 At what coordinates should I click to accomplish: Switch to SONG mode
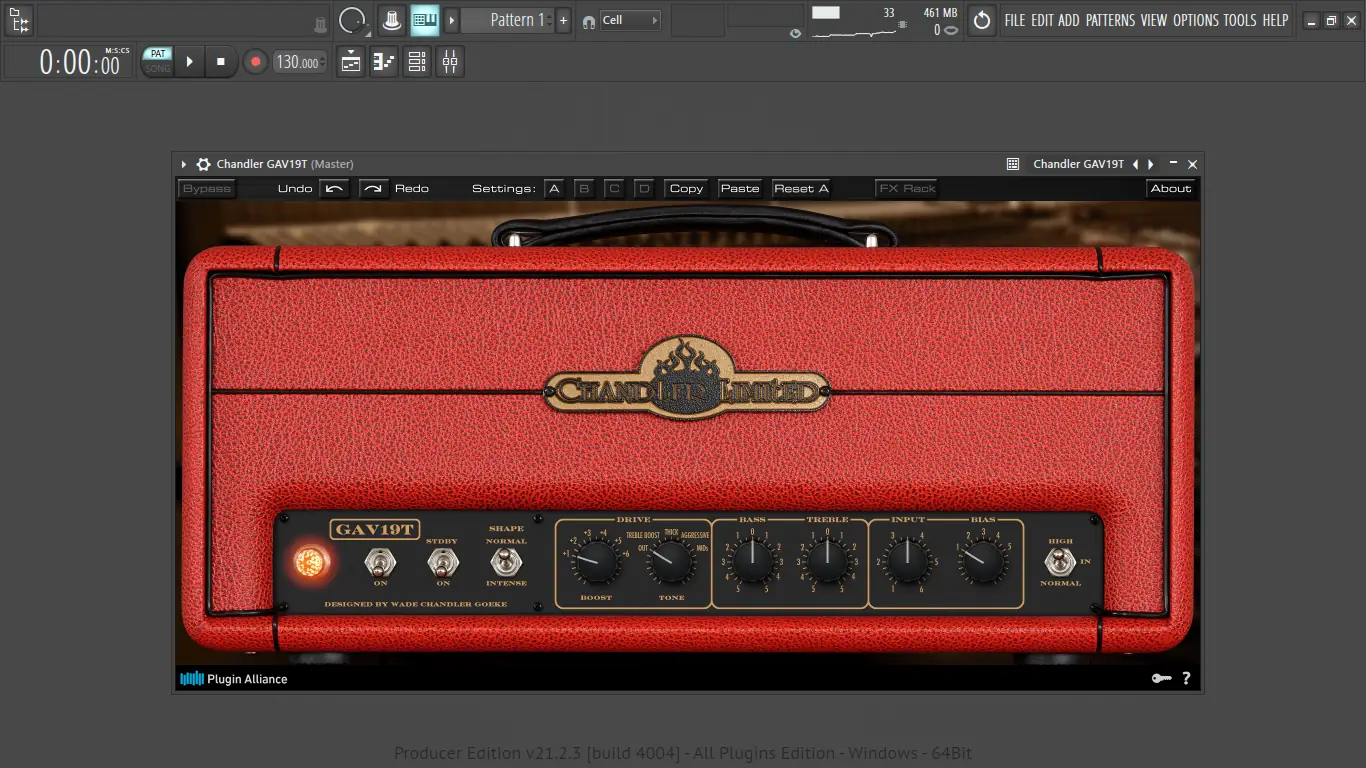pyautogui.click(x=158, y=69)
